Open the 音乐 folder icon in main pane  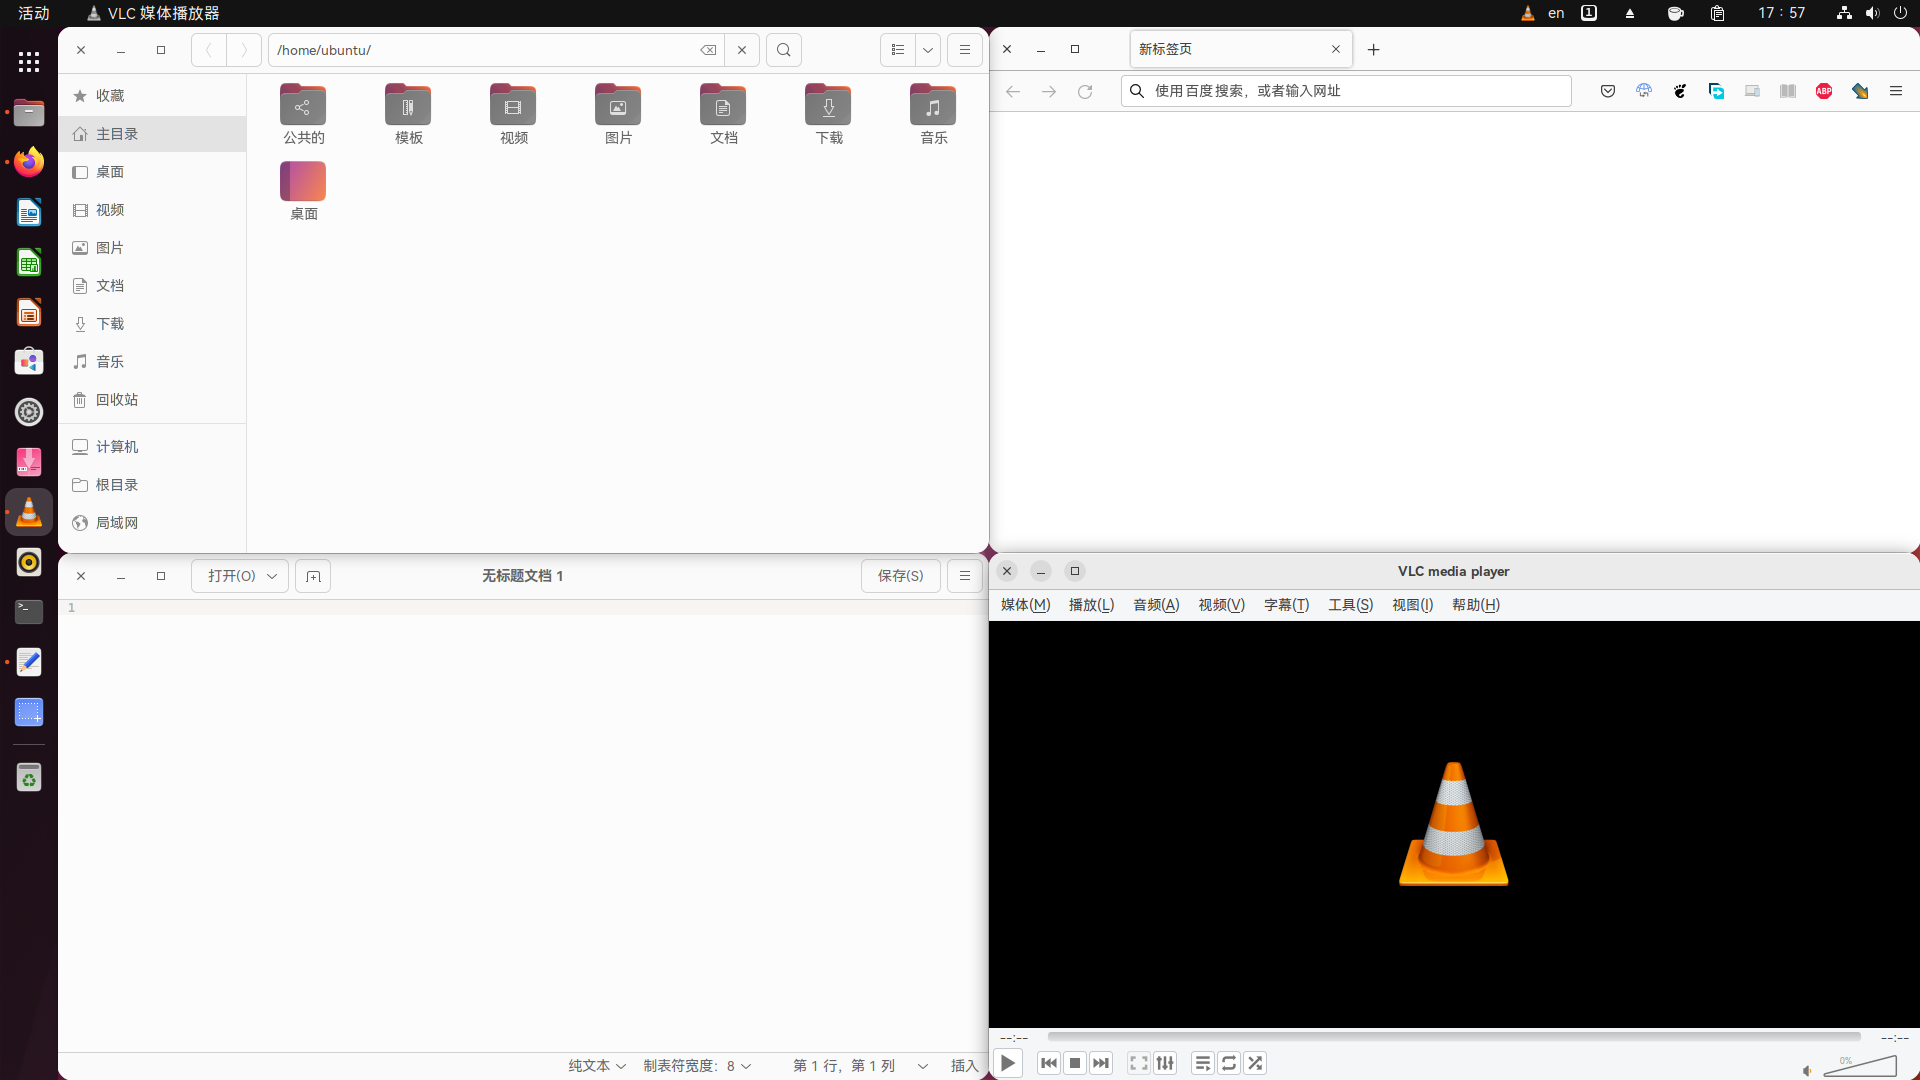pos(933,114)
